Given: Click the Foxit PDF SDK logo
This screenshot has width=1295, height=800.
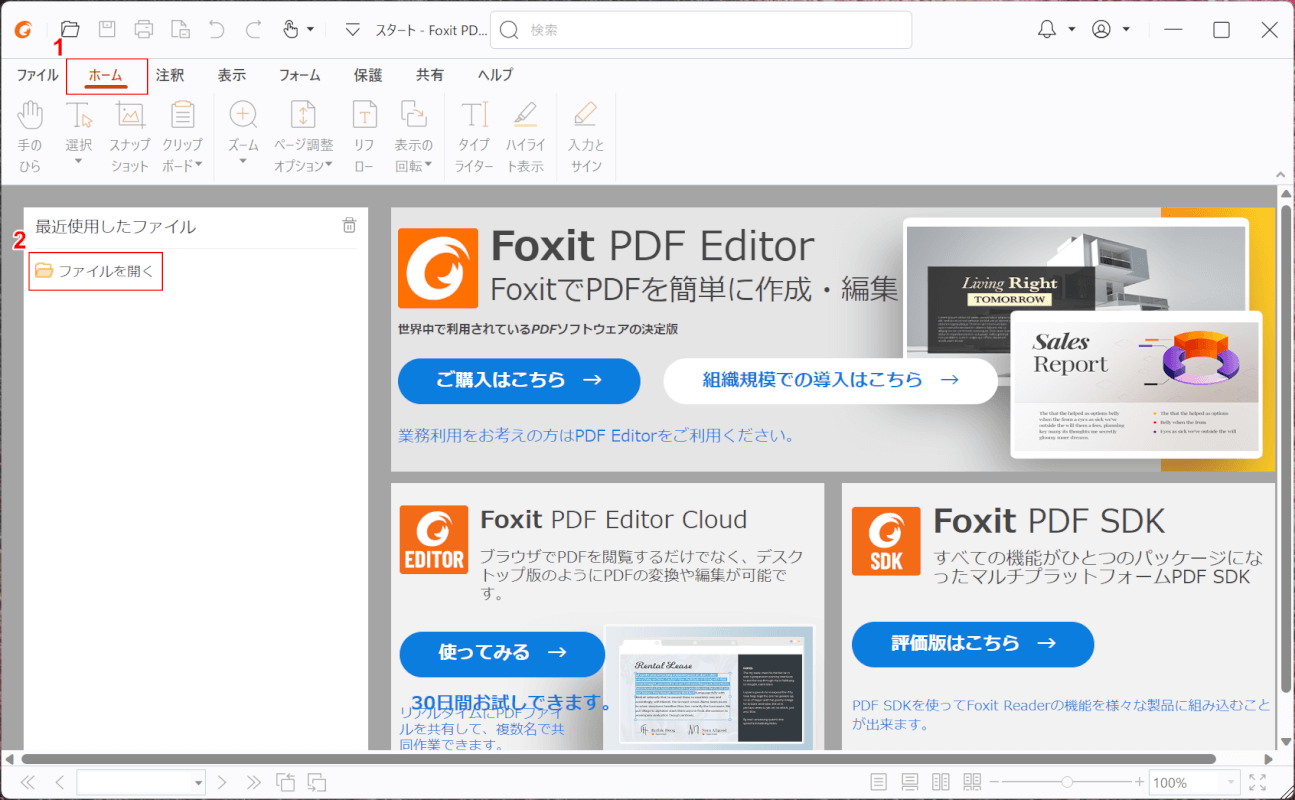Looking at the screenshot, I should click(886, 541).
